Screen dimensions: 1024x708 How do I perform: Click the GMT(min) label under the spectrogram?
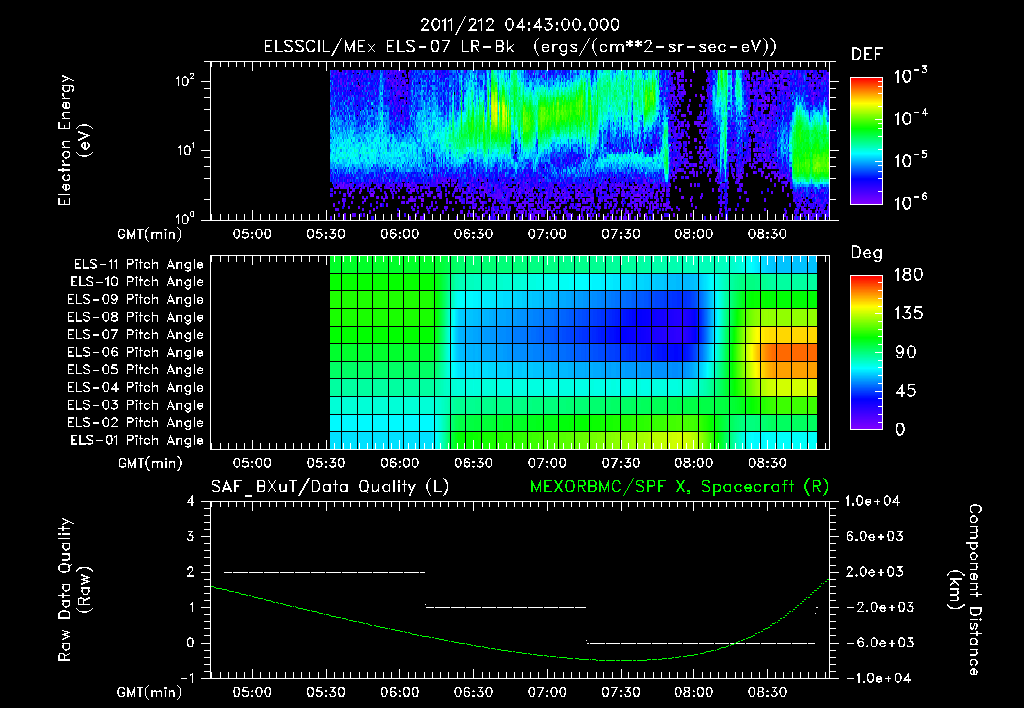coord(149,234)
